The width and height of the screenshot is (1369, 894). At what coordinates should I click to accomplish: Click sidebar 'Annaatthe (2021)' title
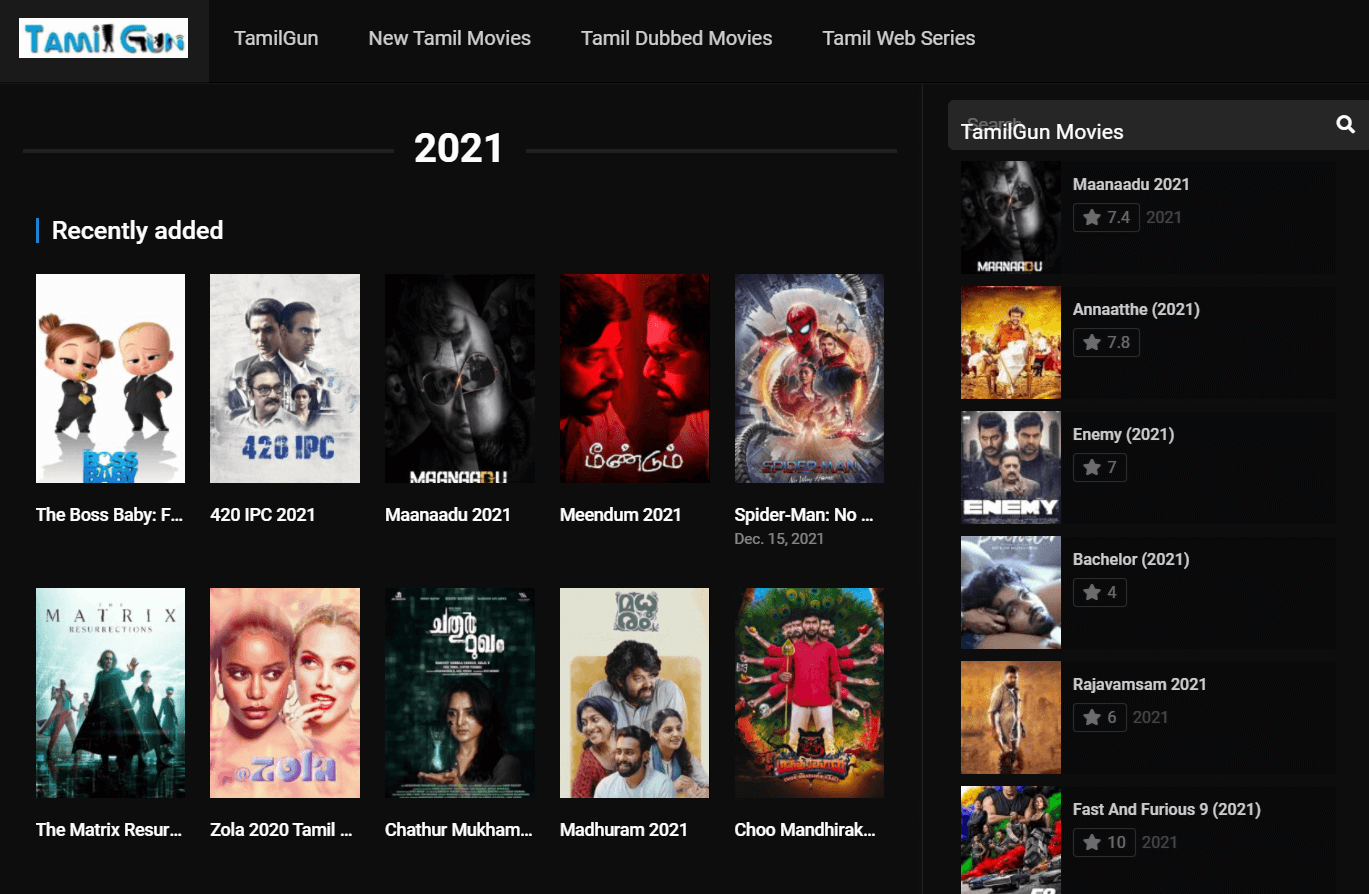pyautogui.click(x=1136, y=309)
